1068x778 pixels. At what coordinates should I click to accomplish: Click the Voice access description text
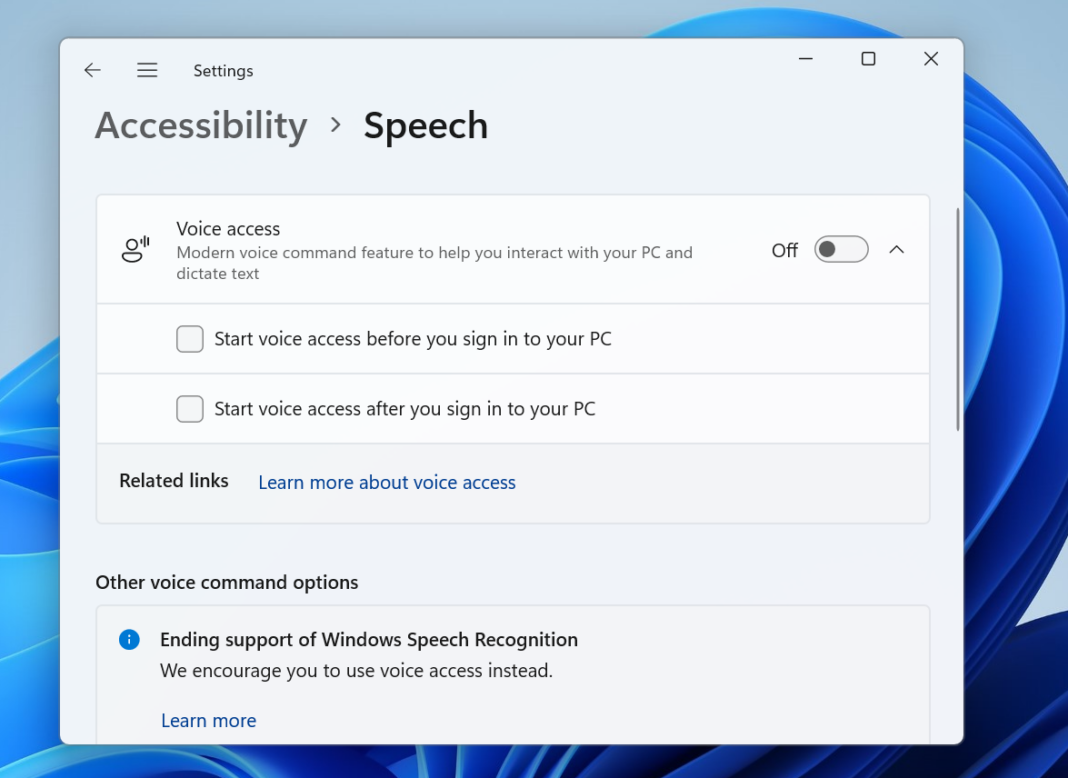434,263
